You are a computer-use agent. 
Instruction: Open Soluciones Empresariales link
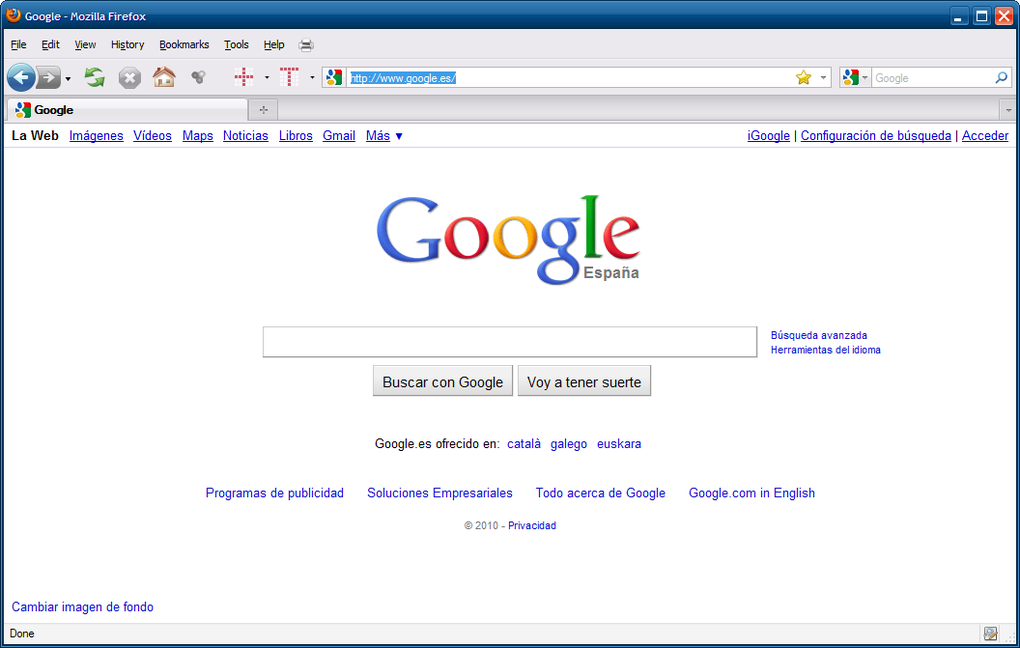440,493
